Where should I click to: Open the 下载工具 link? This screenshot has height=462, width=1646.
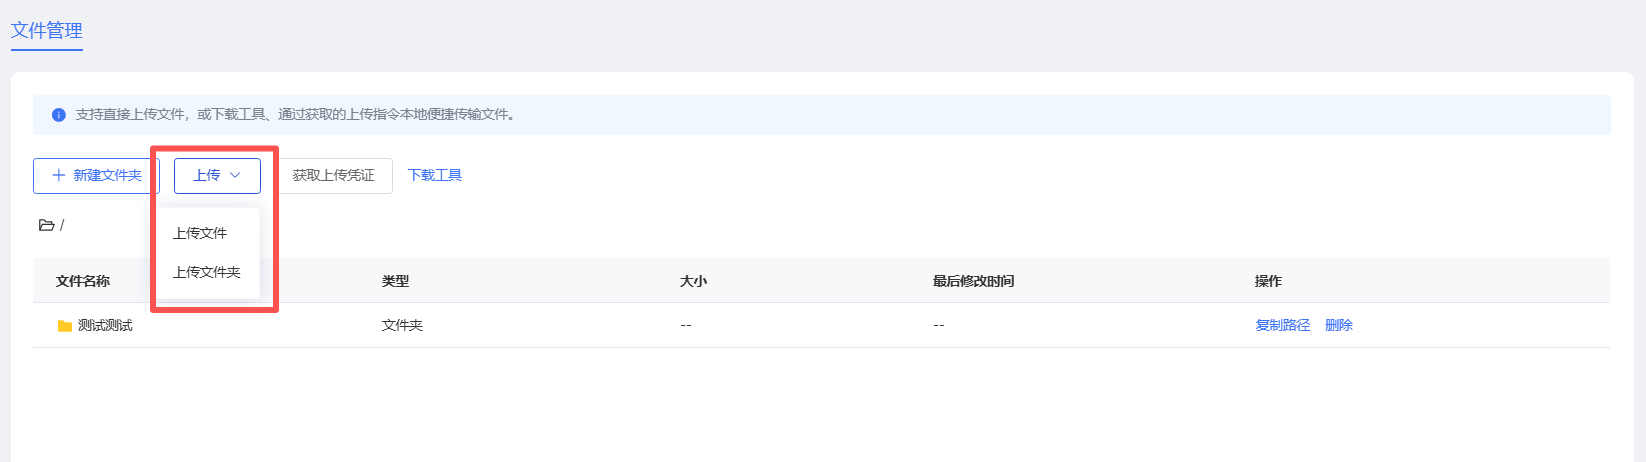pos(435,175)
